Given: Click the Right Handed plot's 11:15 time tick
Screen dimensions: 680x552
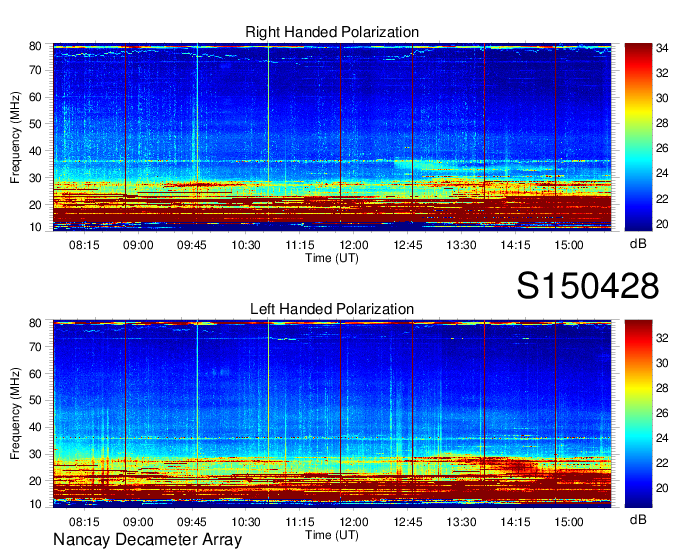Looking at the screenshot, I should (300, 245).
